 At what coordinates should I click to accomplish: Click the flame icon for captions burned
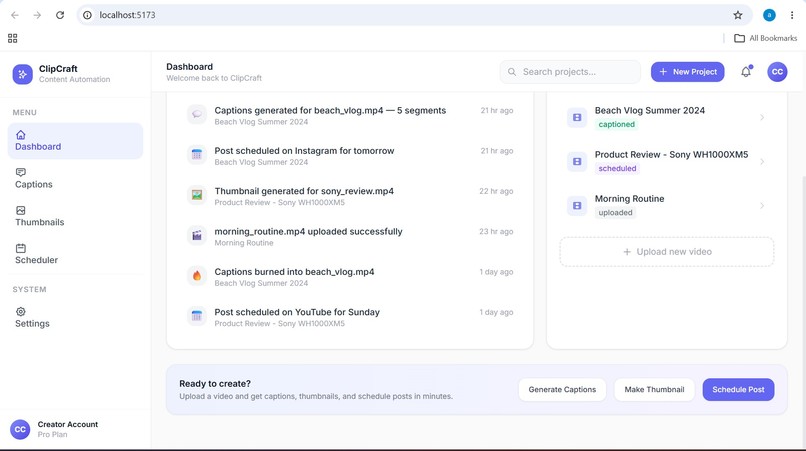(197, 276)
